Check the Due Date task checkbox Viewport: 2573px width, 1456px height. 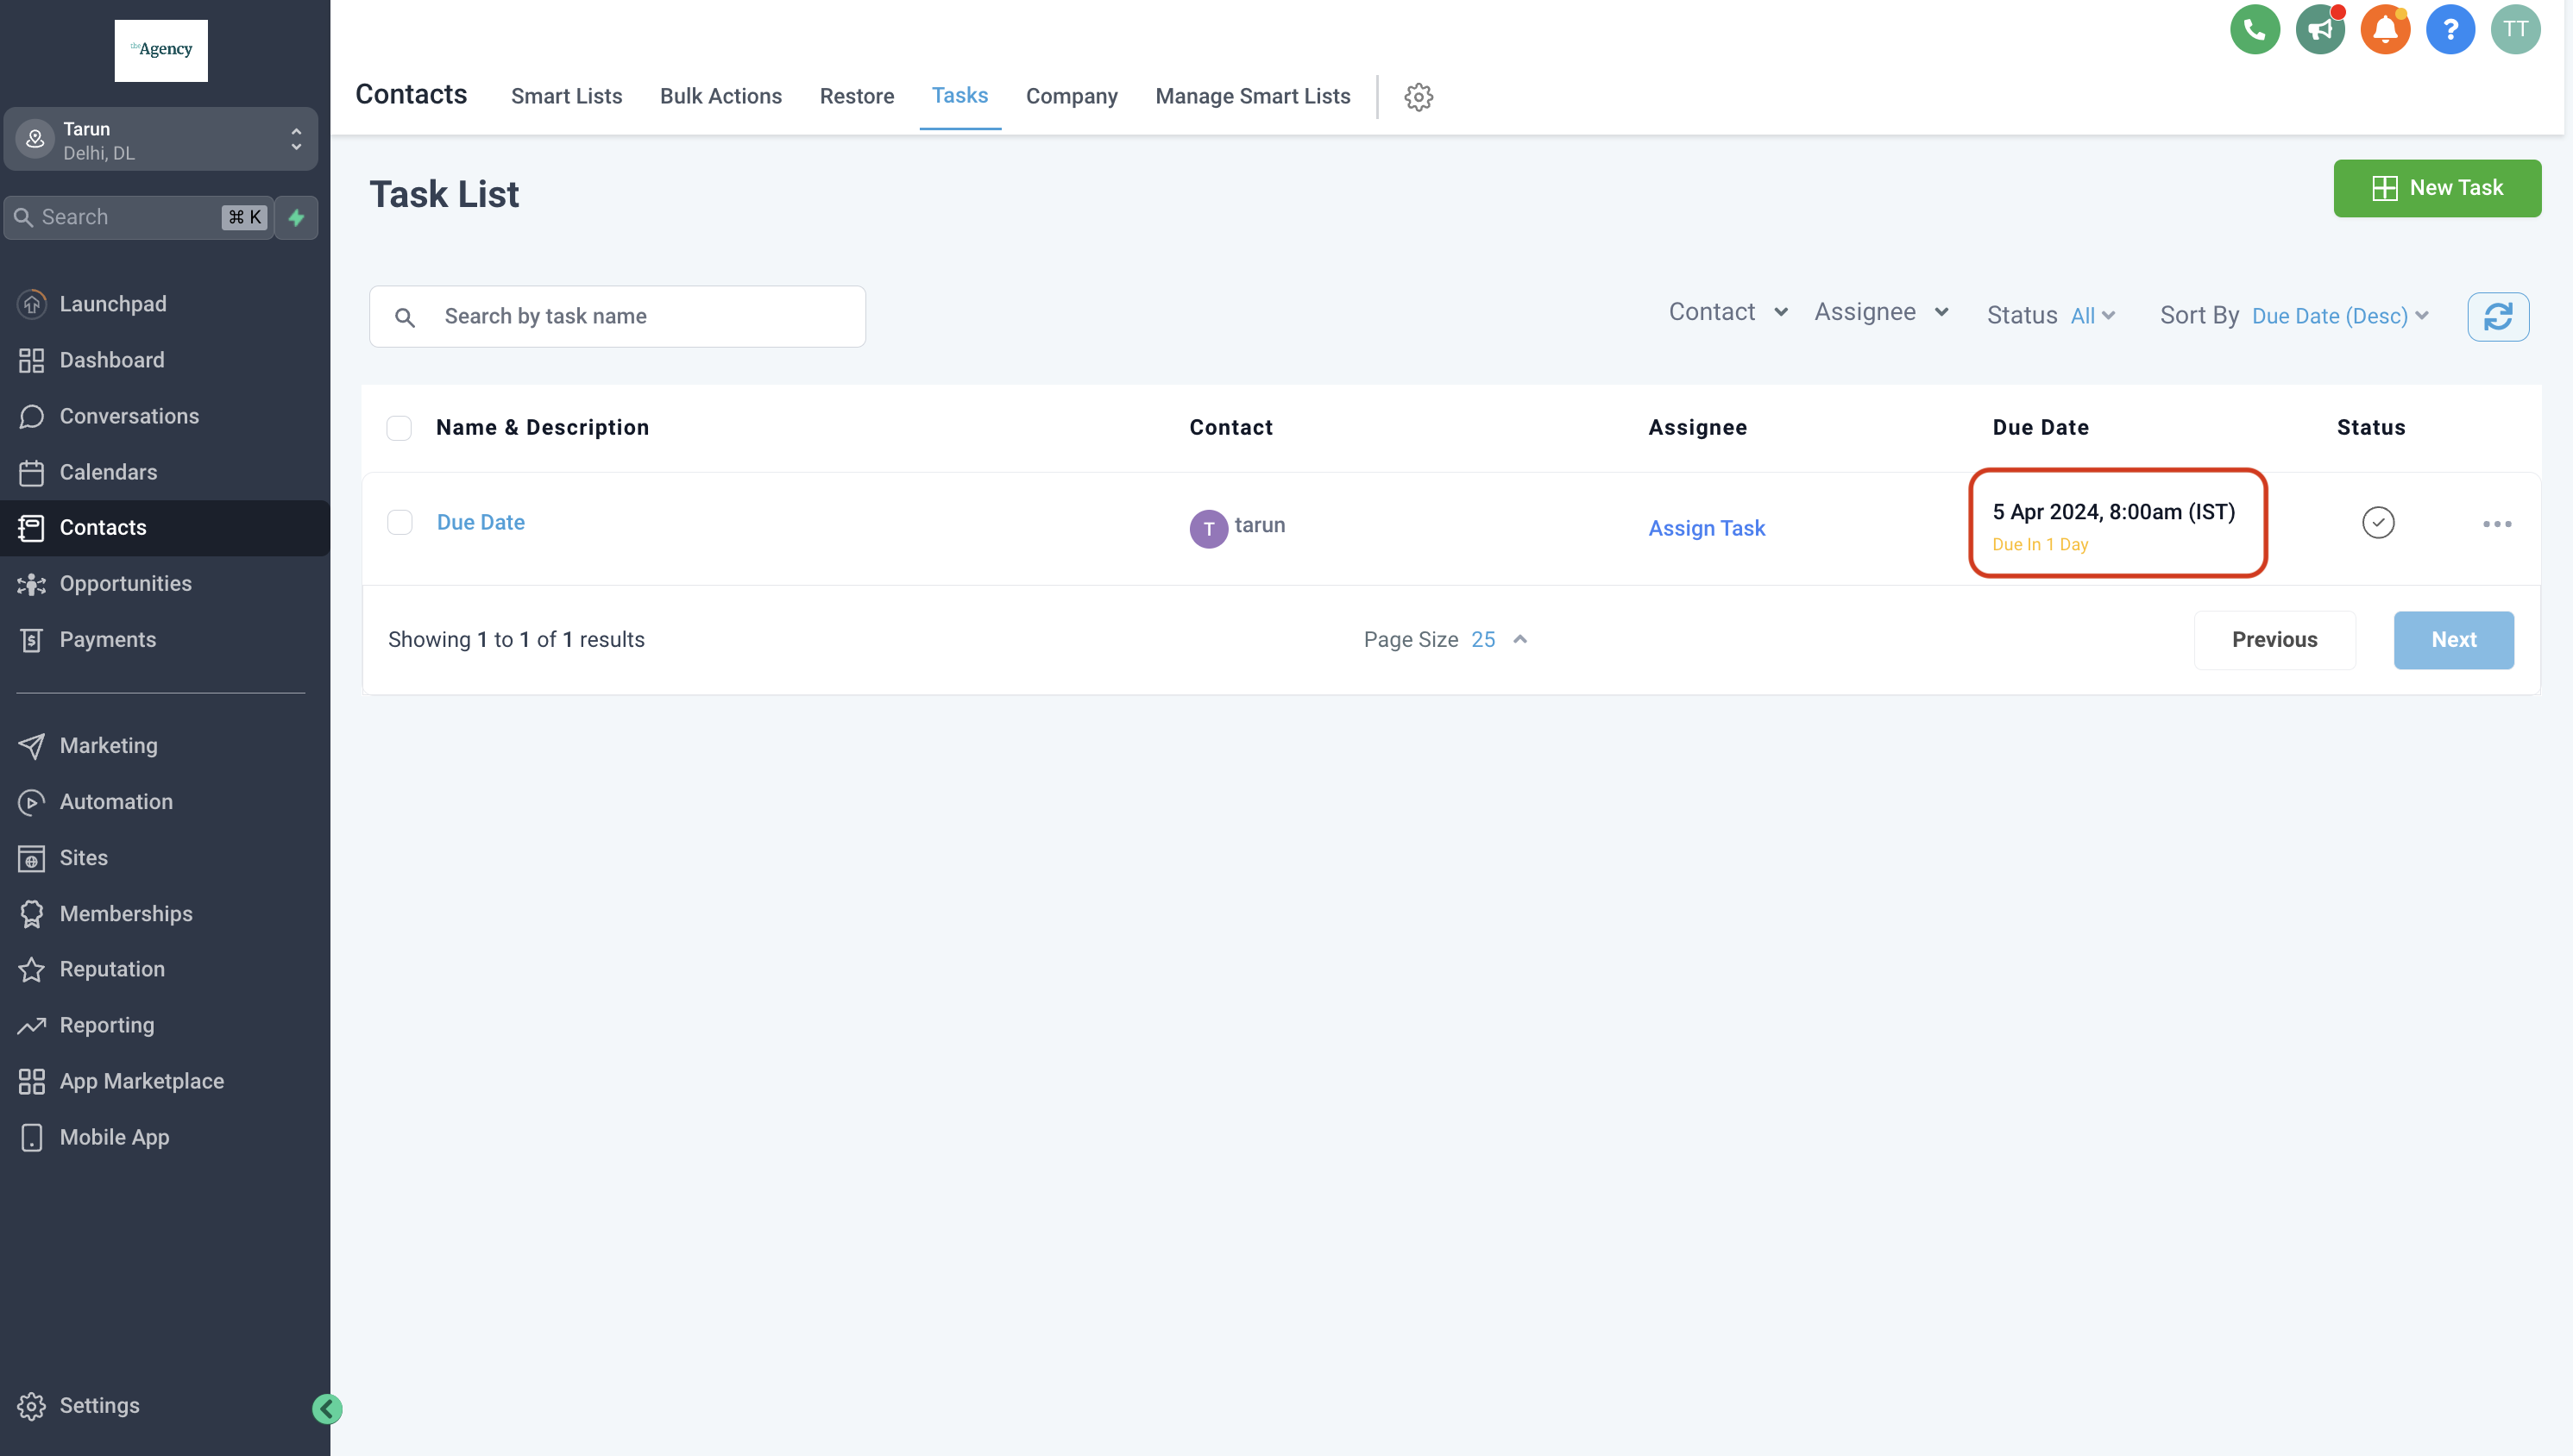(399, 522)
